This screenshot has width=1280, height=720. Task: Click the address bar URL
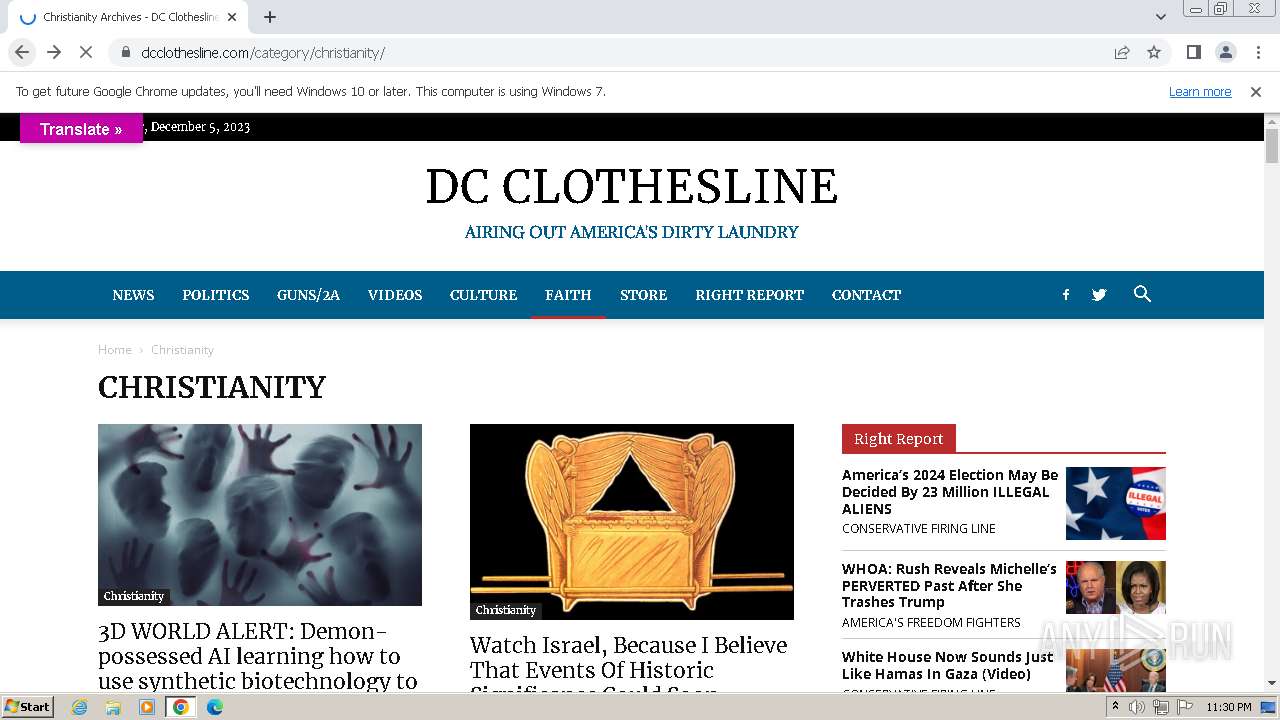(x=263, y=53)
